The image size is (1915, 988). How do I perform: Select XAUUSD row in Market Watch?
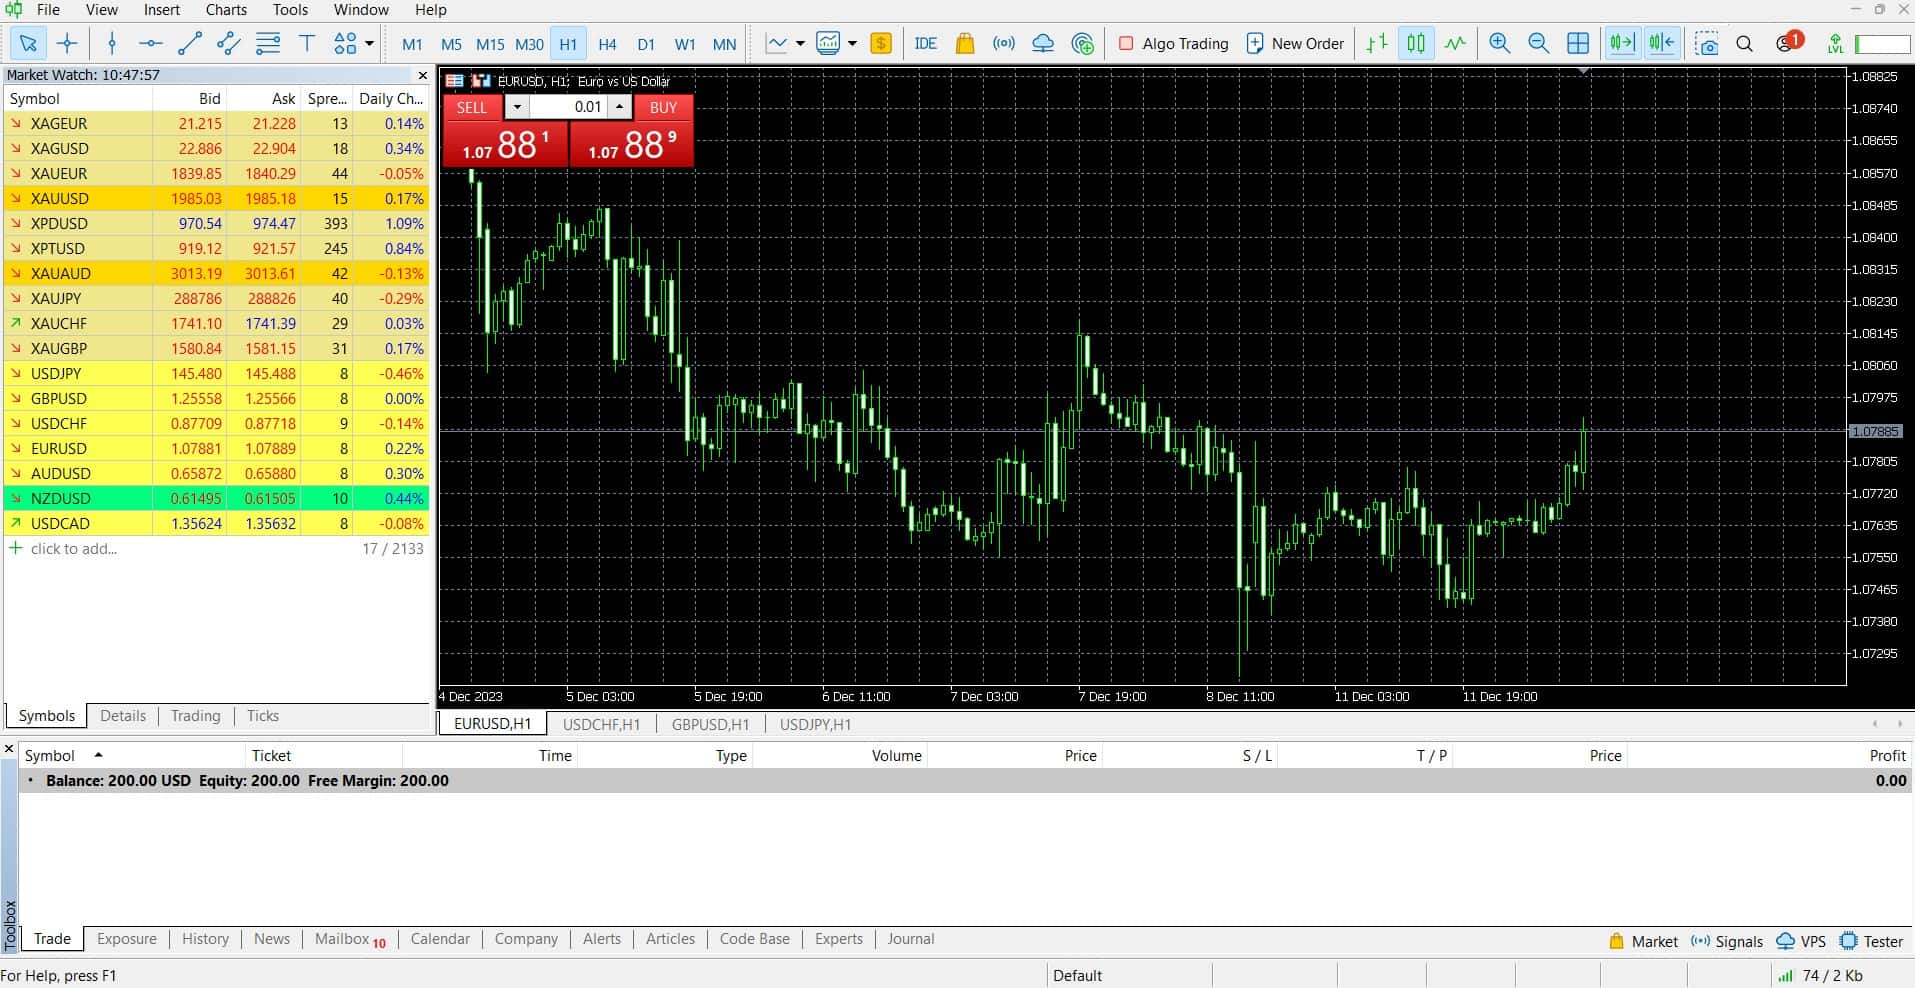pyautogui.click(x=216, y=198)
